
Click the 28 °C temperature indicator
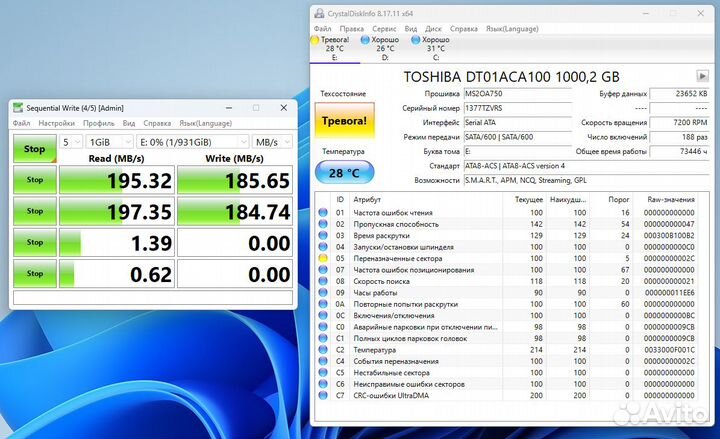pyautogui.click(x=344, y=173)
